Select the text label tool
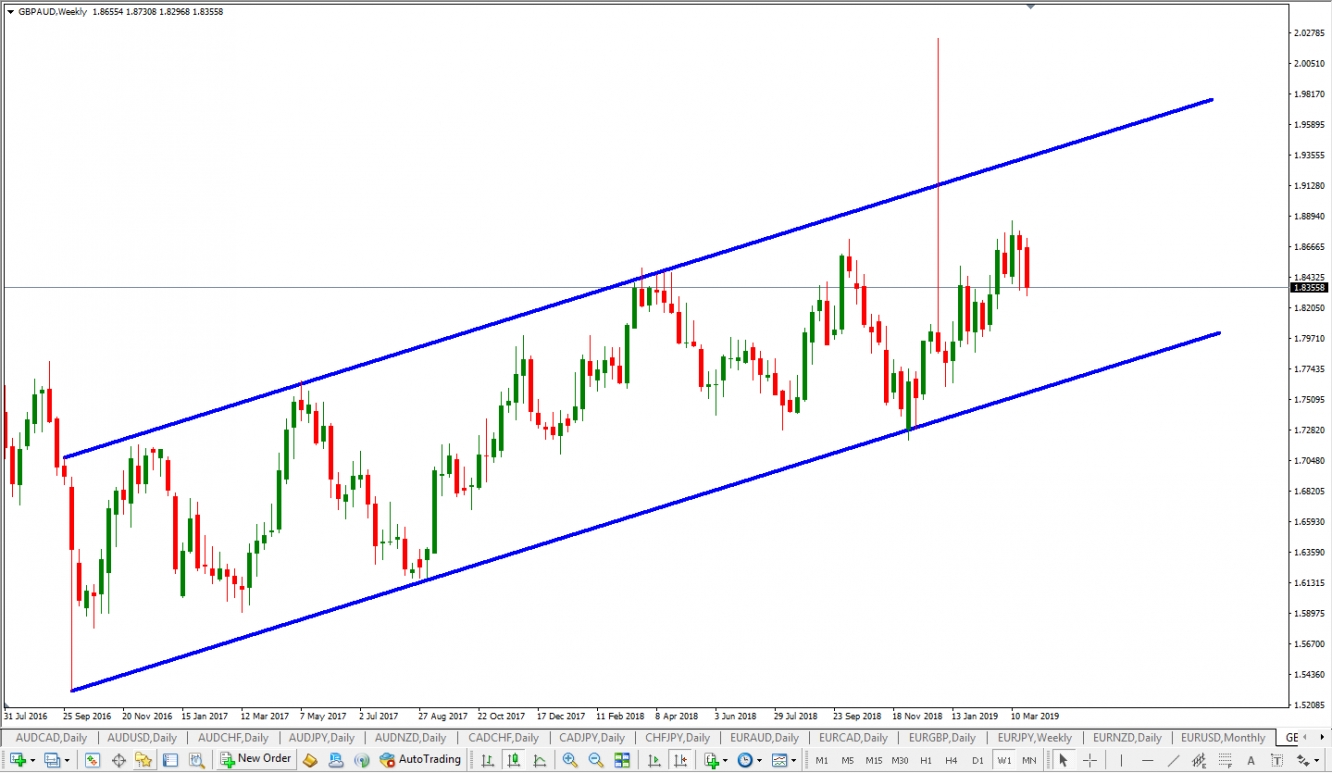 coord(1277,760)
